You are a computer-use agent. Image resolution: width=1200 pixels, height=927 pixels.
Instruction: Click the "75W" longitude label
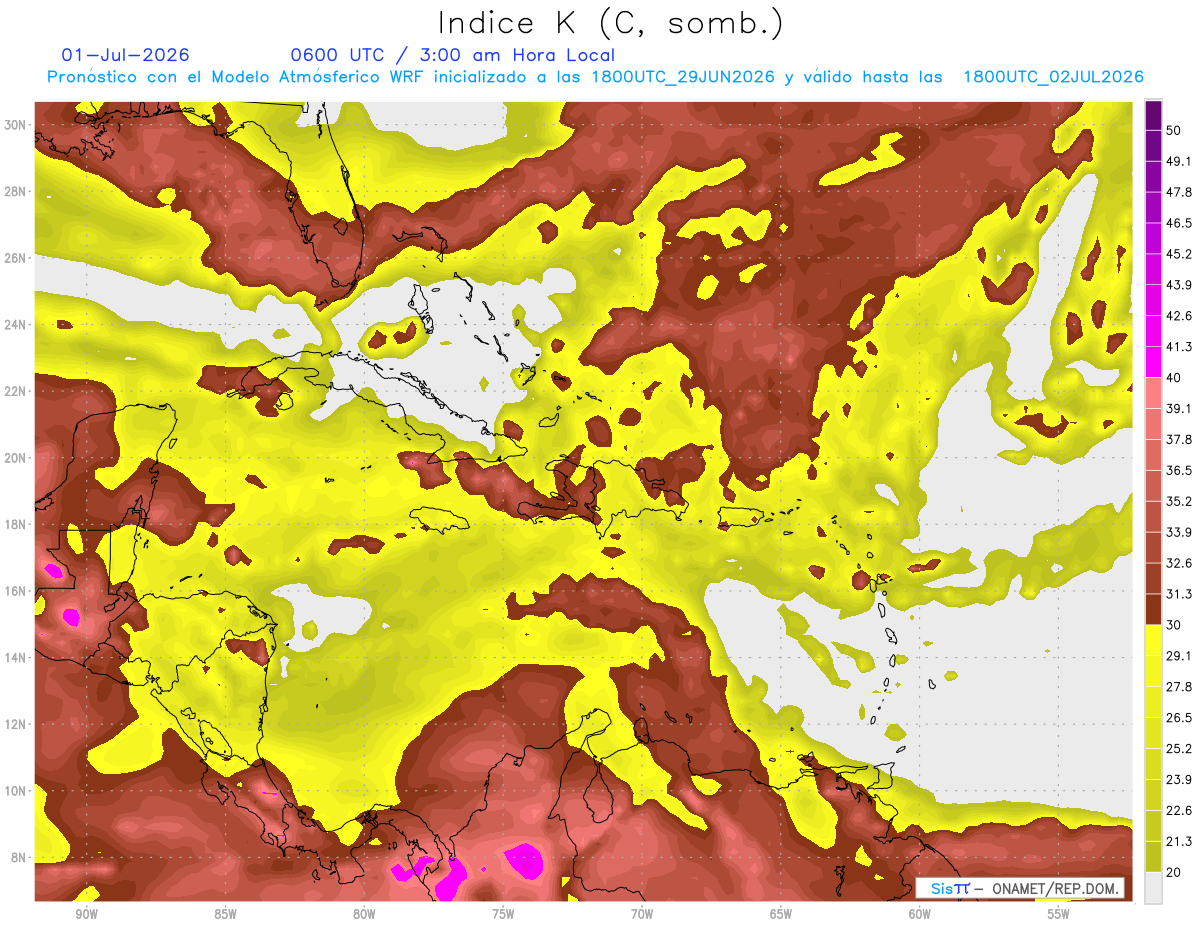point(503,914)
